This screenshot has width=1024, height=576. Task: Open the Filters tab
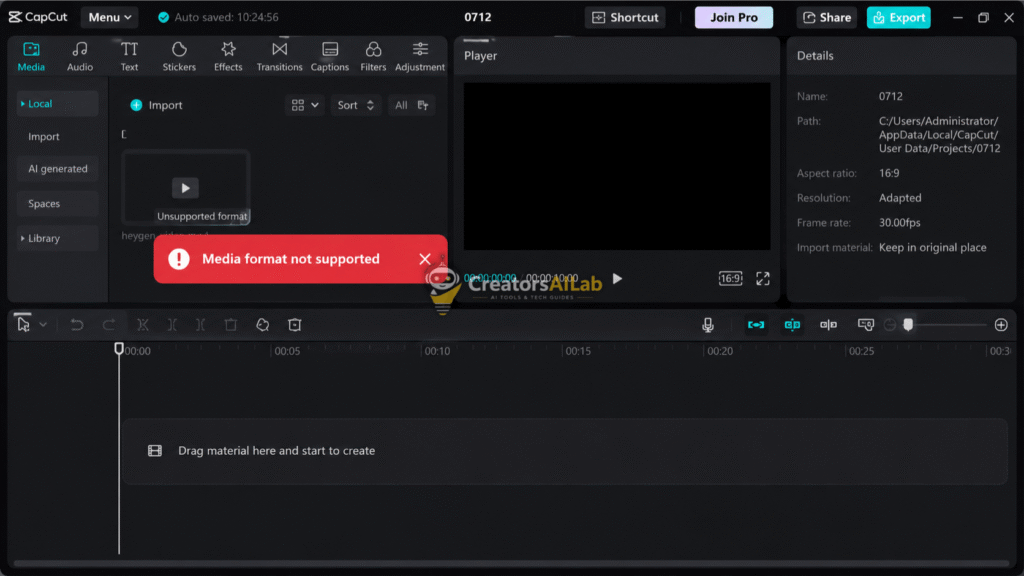pyautogui.click(x=373, y=56)
